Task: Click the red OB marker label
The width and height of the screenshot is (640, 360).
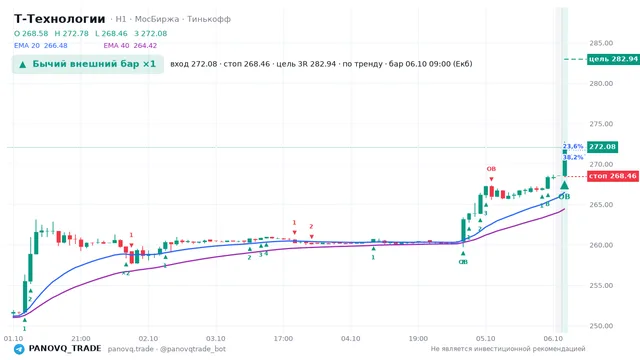Action: coord(491,169)
